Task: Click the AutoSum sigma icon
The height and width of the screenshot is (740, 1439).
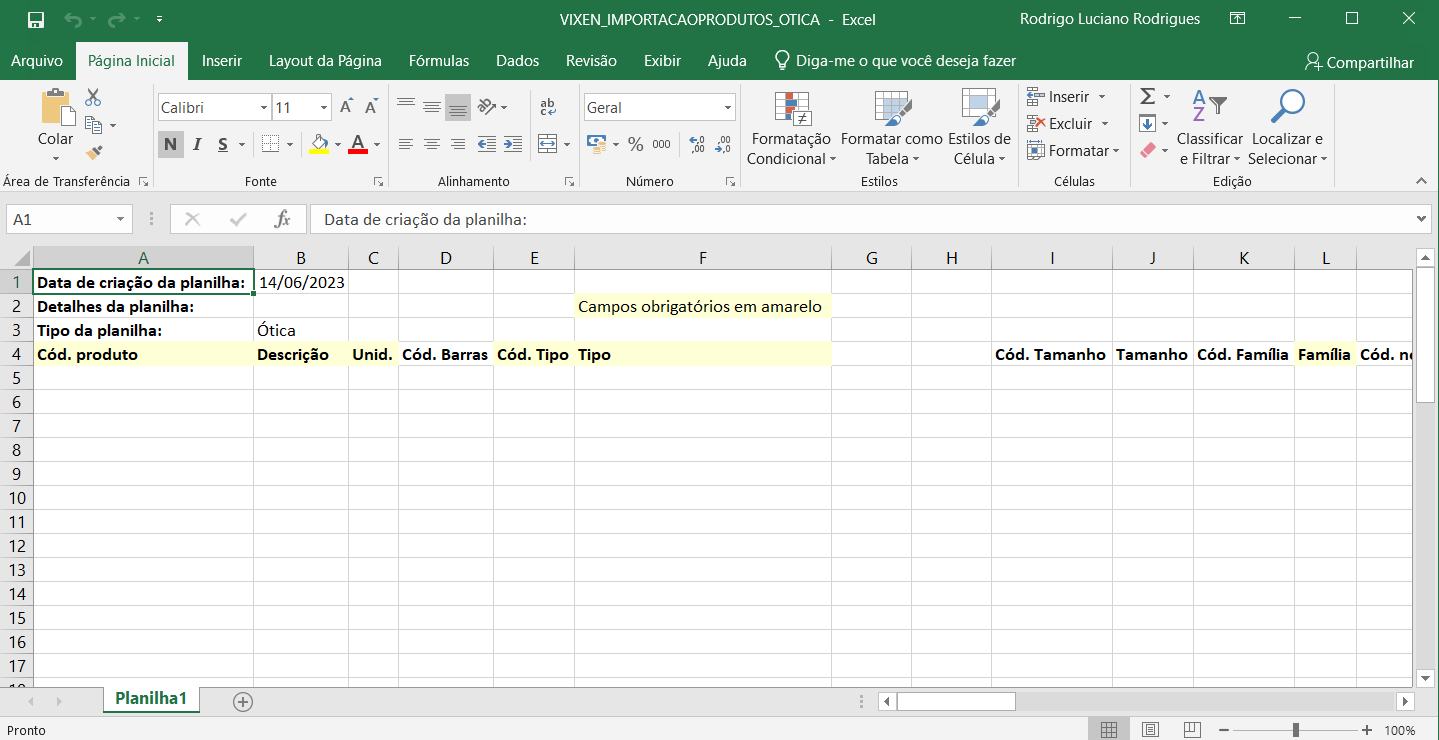Action: (x=1148, y=97)
